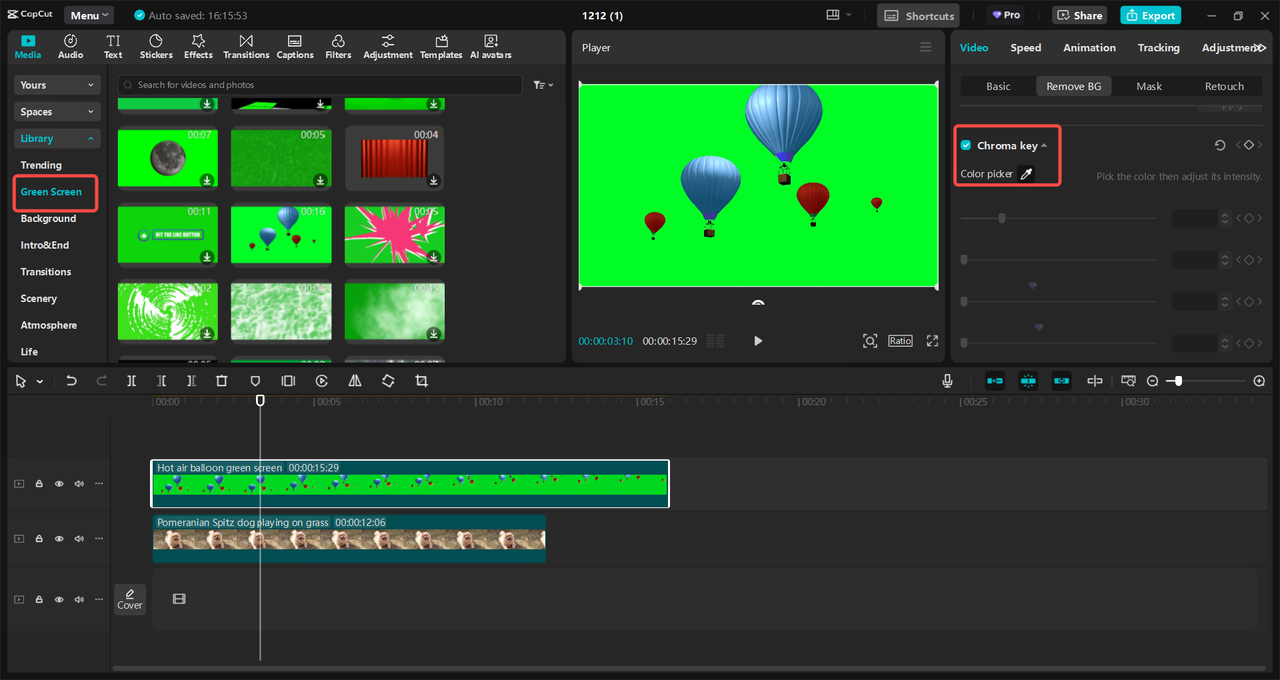This screenshot has height=680, width=1280.
Task: Open the Menu dropdown
Action: (89, 16)
